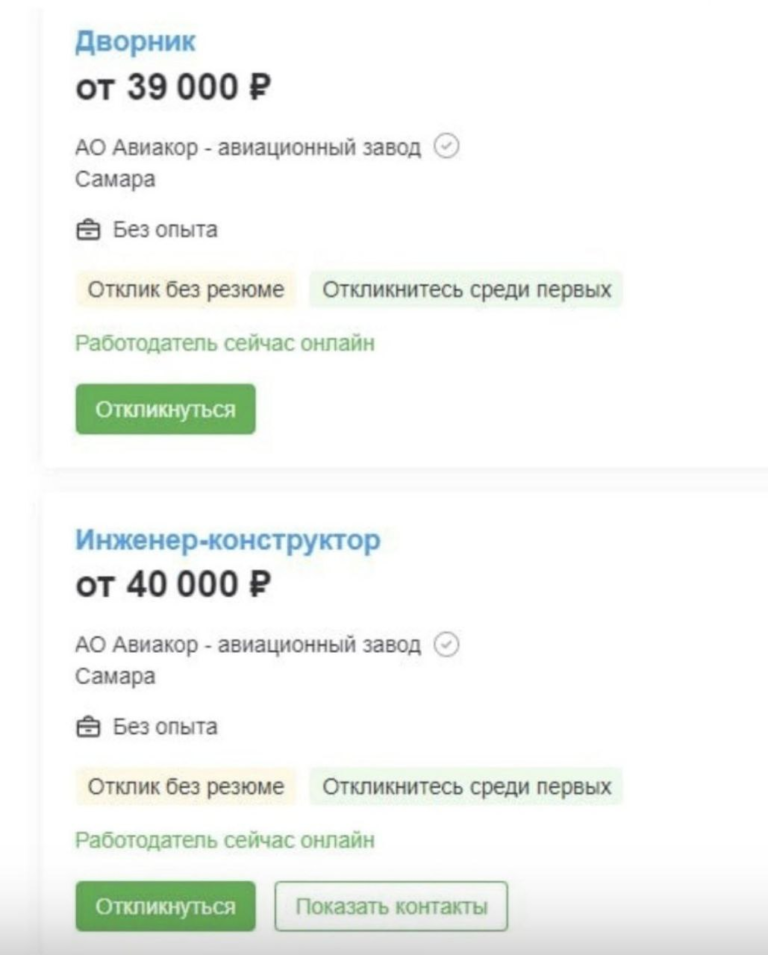Select Отклик без резюме tag in Инженер-конструктор listing

click(186, 786)
